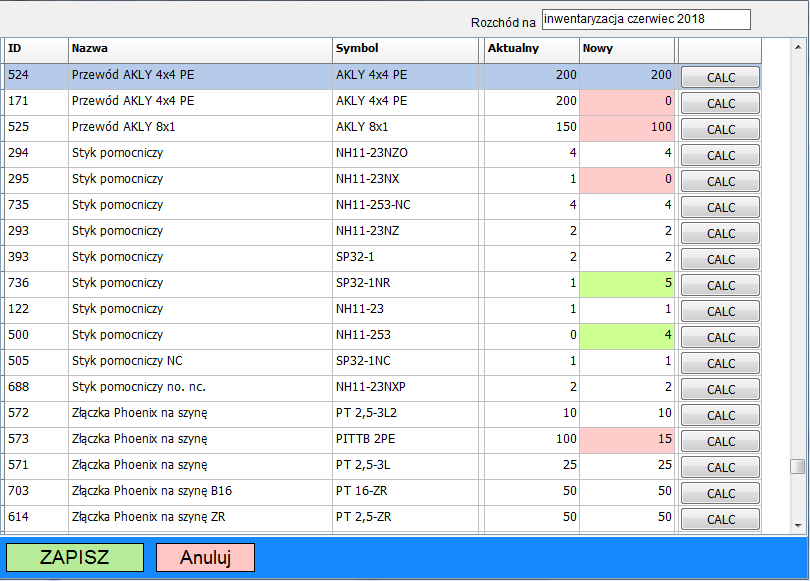Click CALC for row ID 525

click(720, 129)
